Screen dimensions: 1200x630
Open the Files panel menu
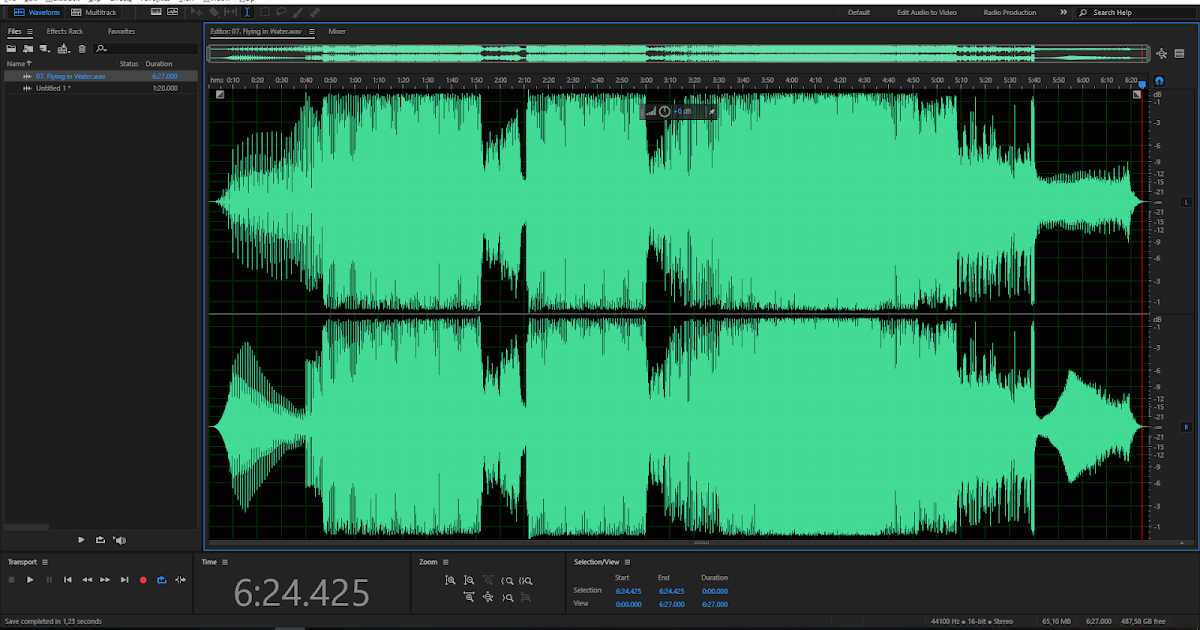30,31
